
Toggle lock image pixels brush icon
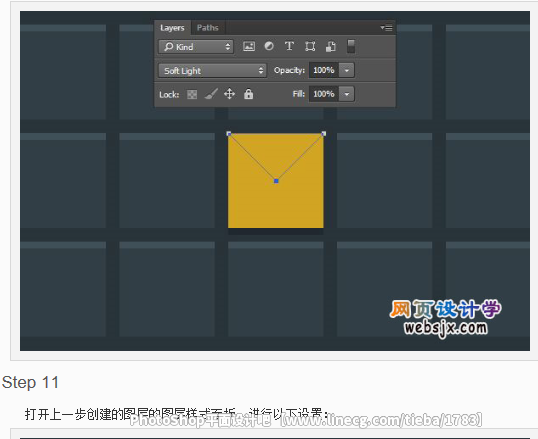click(211, 94)
